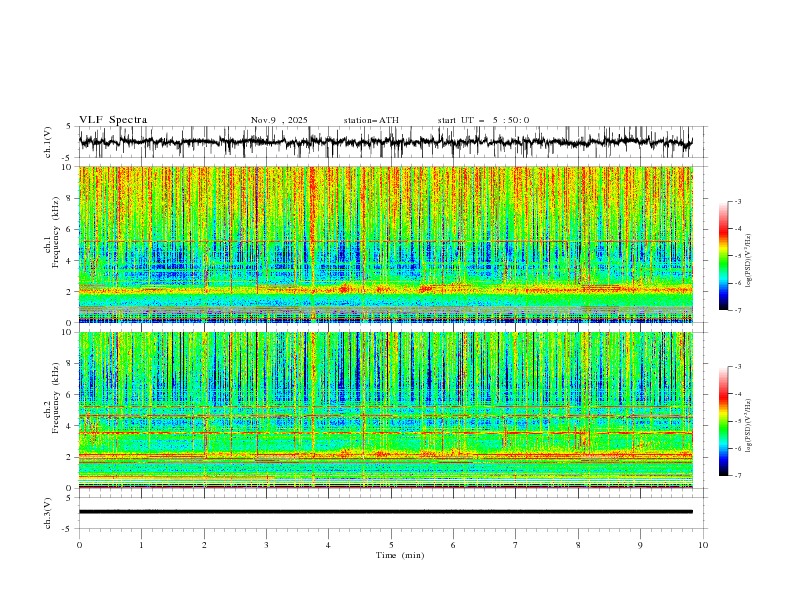Click the 'VLF Spectra' title text

pyautogui.click(x=113, y=120)
